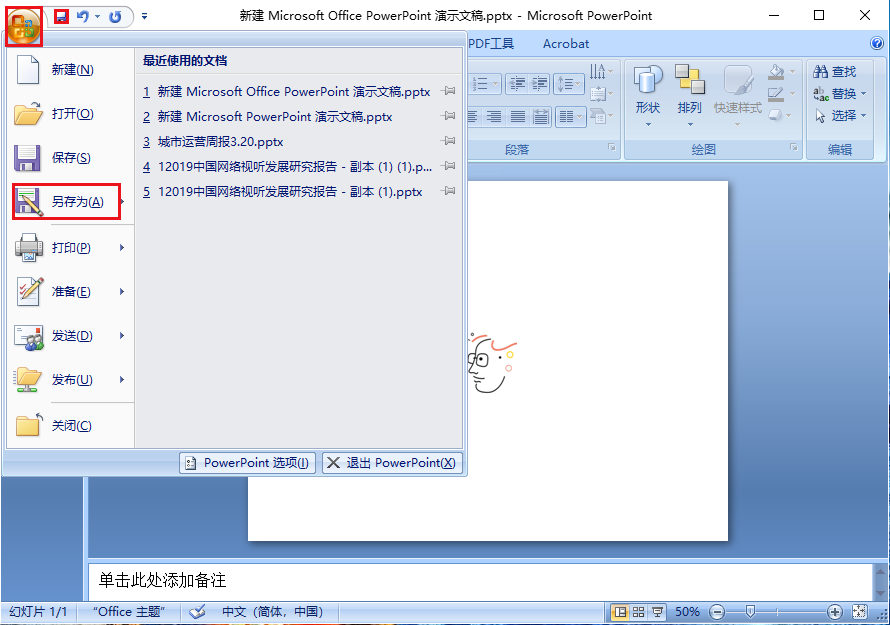
Task: Switch to the Acrobat ribbon tab
Action: (566, 44)
